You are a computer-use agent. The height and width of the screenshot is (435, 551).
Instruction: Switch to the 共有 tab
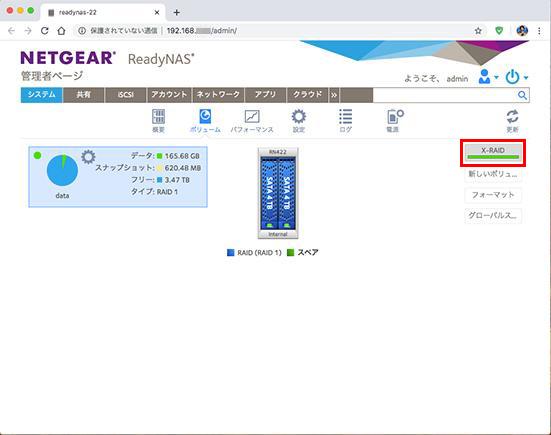[x=84, y=95]
